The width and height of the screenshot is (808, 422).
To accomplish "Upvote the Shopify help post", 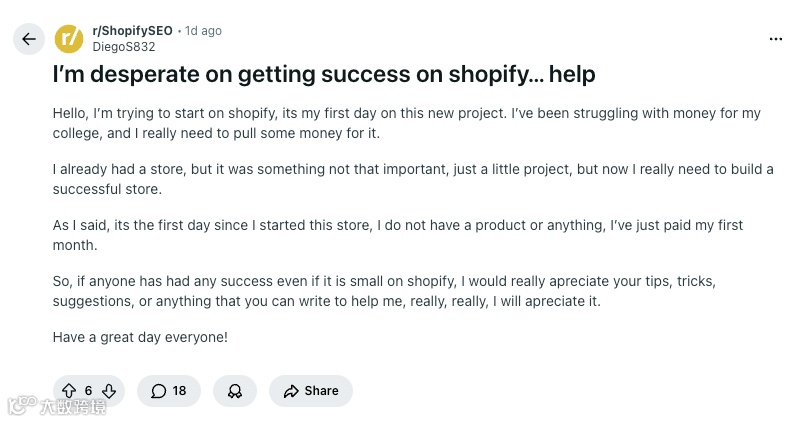I will 69,391.
